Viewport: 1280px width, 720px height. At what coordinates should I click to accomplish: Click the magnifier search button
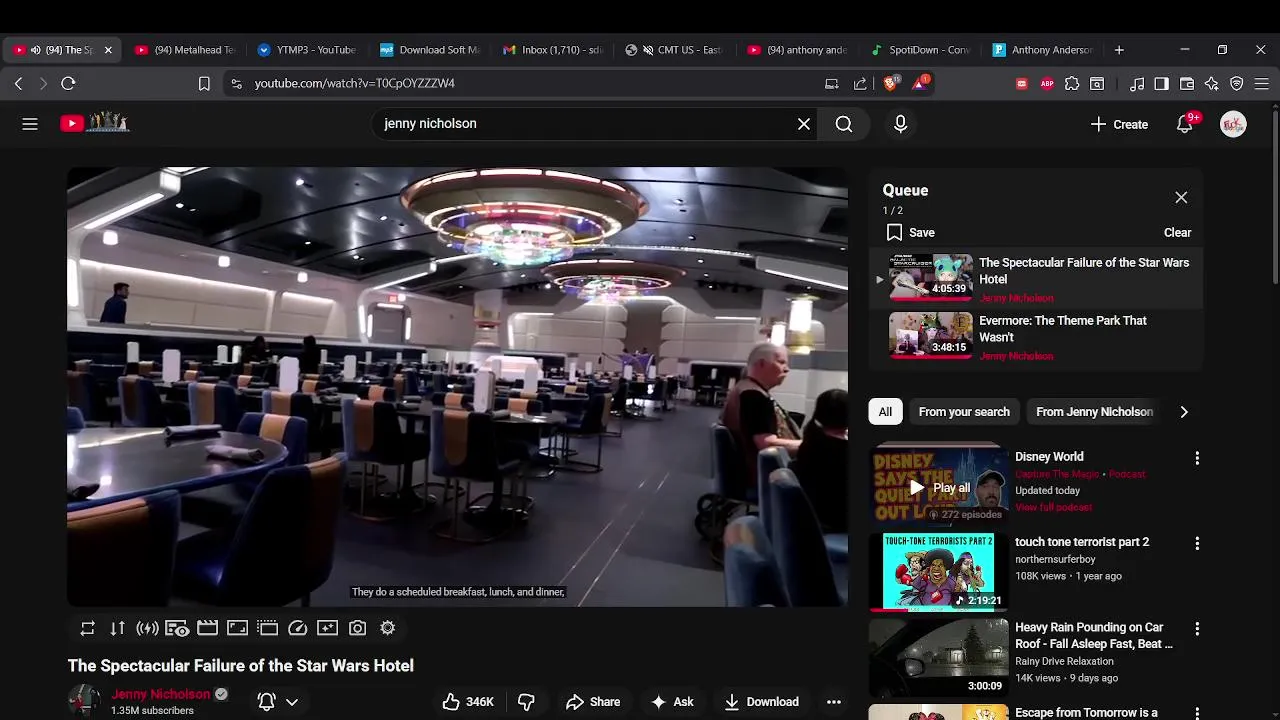click(844, 124)
